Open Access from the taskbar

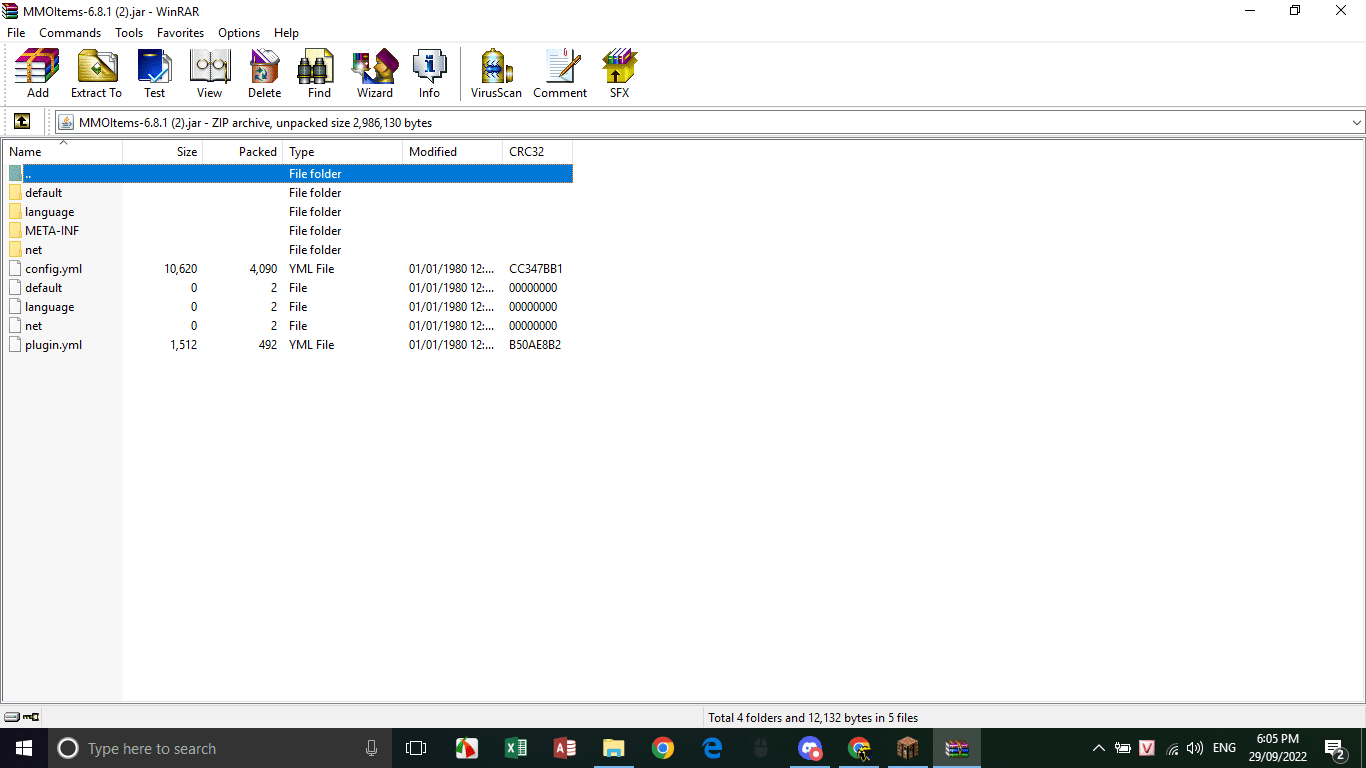[564, 748]
